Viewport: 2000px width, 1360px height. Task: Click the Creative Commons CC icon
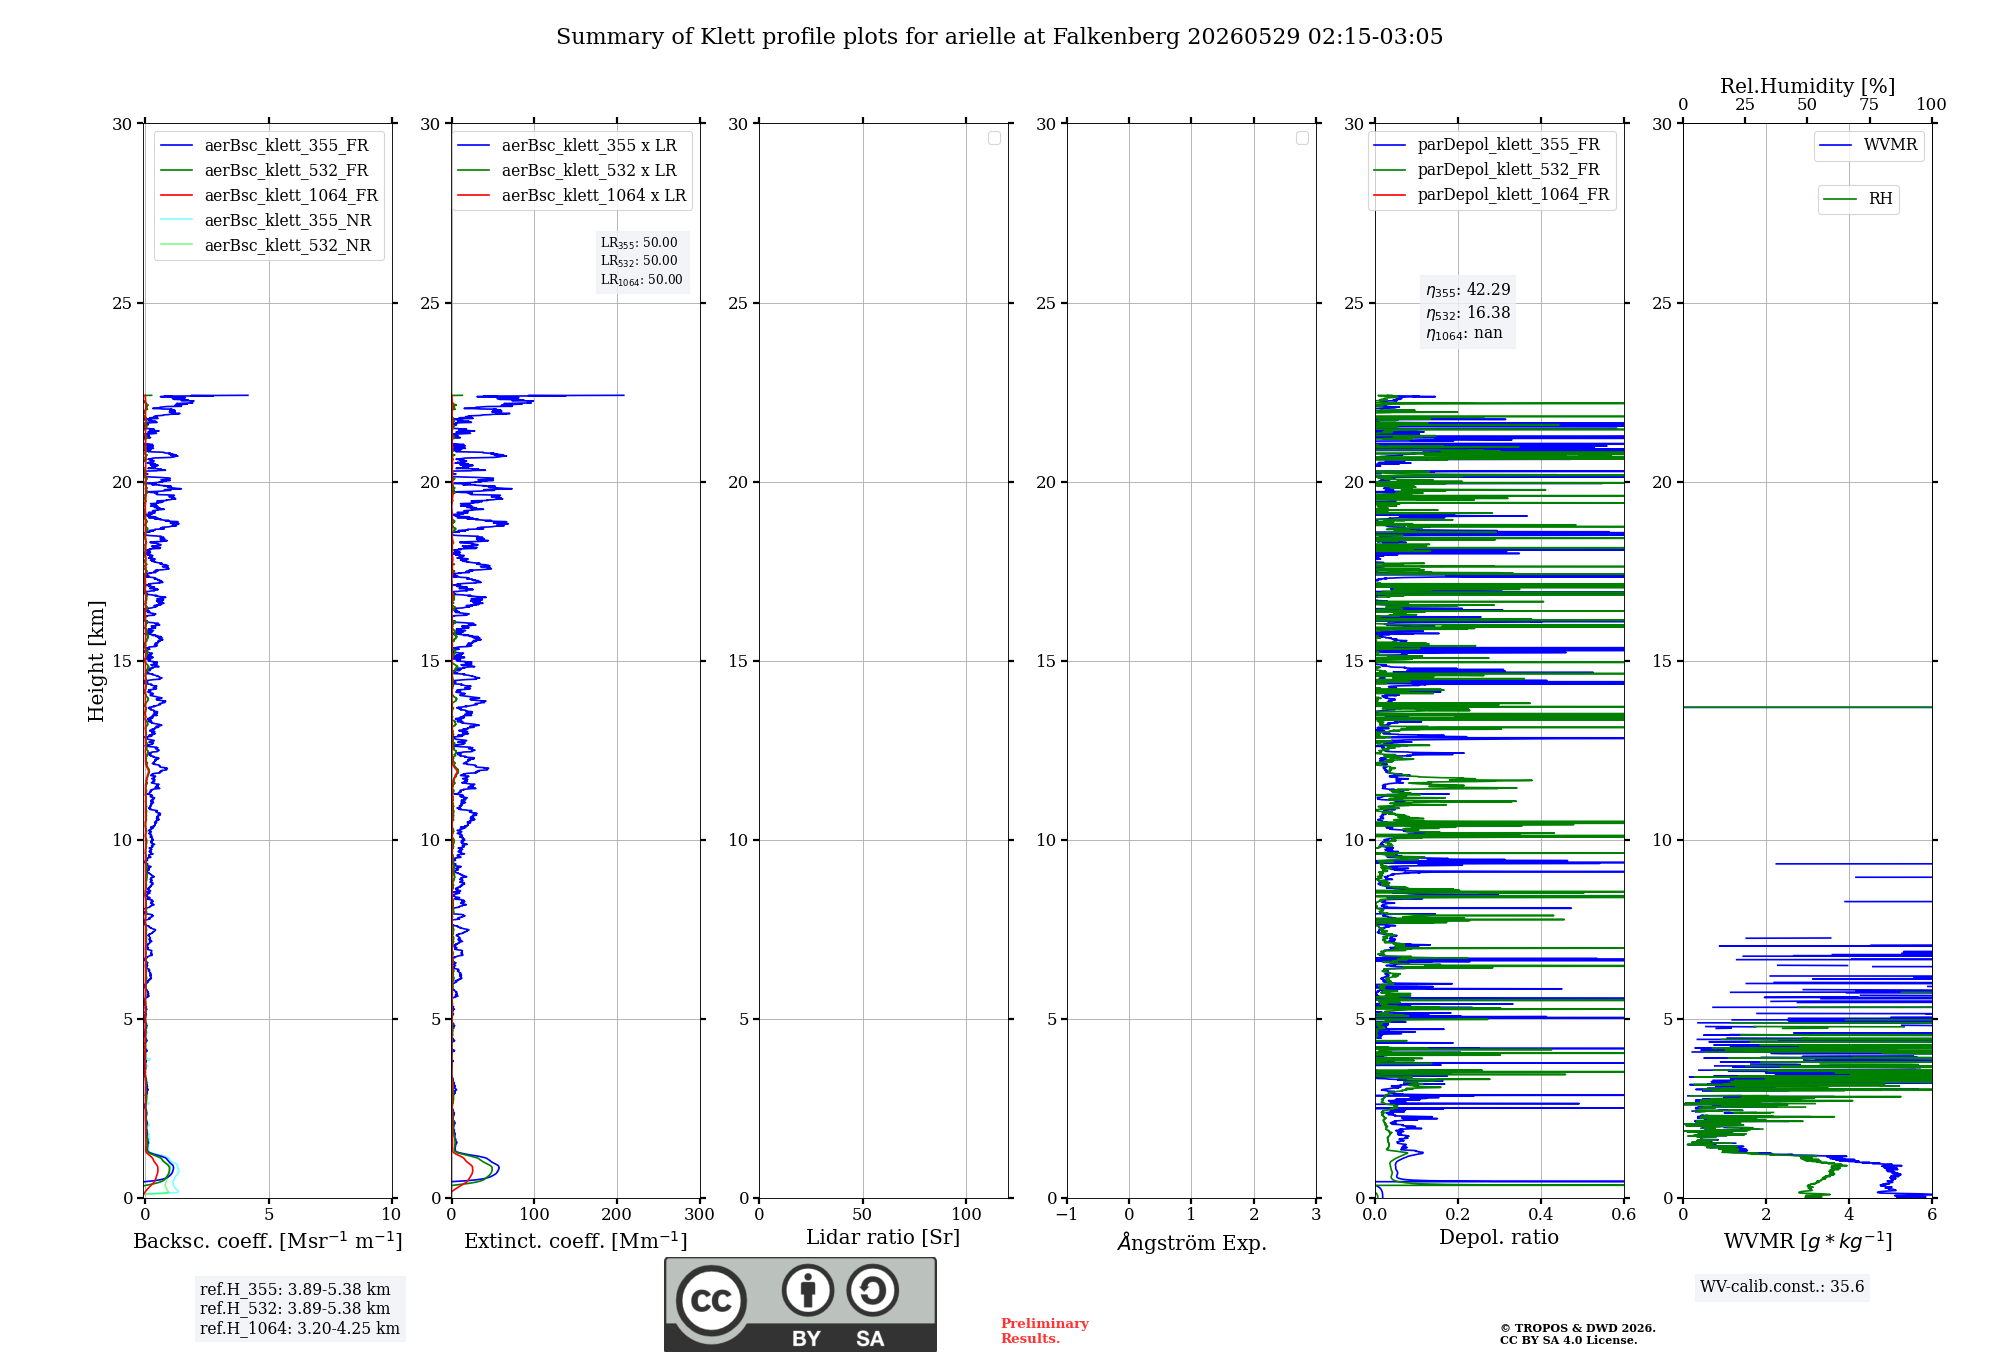(x=711, y=1301)
